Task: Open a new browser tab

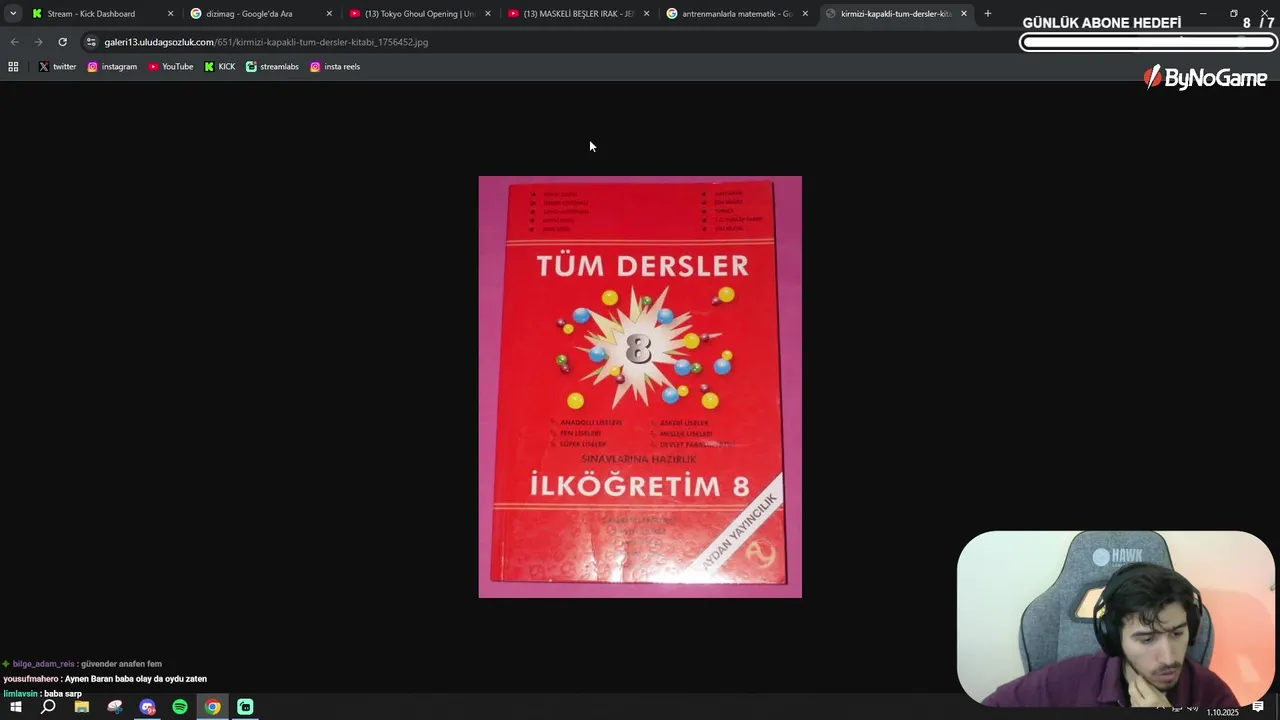Action: pos(988,14)
